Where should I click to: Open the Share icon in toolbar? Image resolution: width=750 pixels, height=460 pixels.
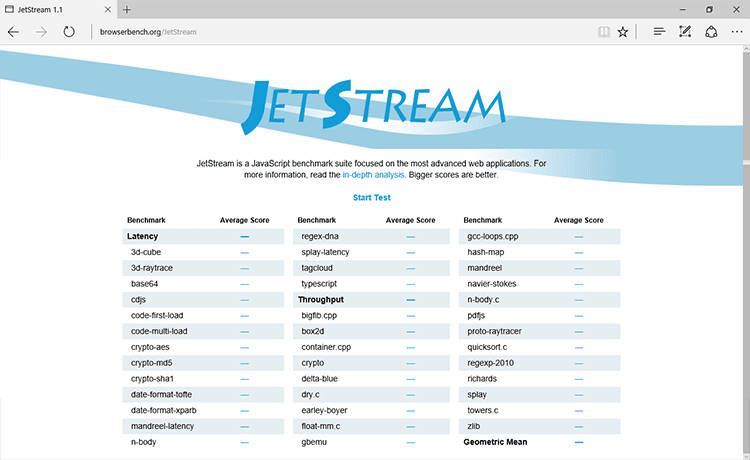(711, 32)
